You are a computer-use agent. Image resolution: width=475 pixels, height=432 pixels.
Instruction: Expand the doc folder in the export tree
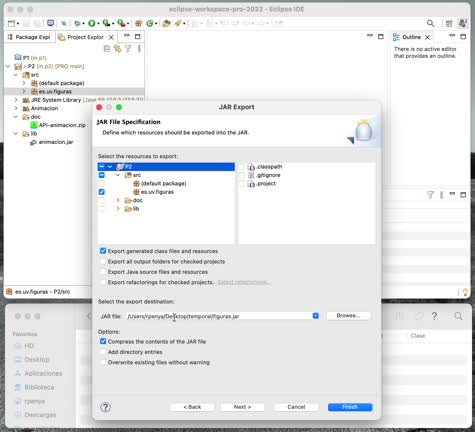(118, 200)
